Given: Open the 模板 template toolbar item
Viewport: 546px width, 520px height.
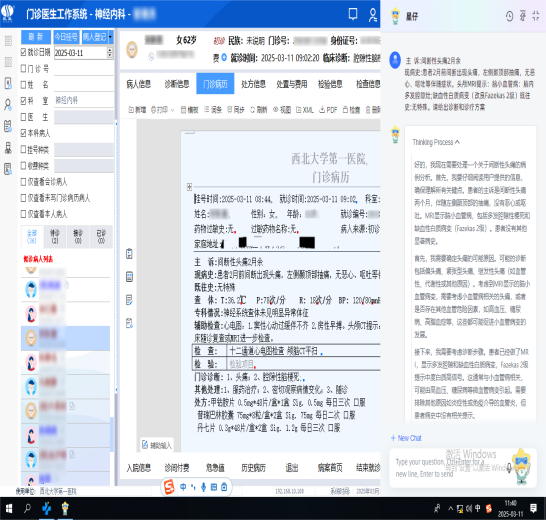Looking at the screenshot, I should [189, 110].
